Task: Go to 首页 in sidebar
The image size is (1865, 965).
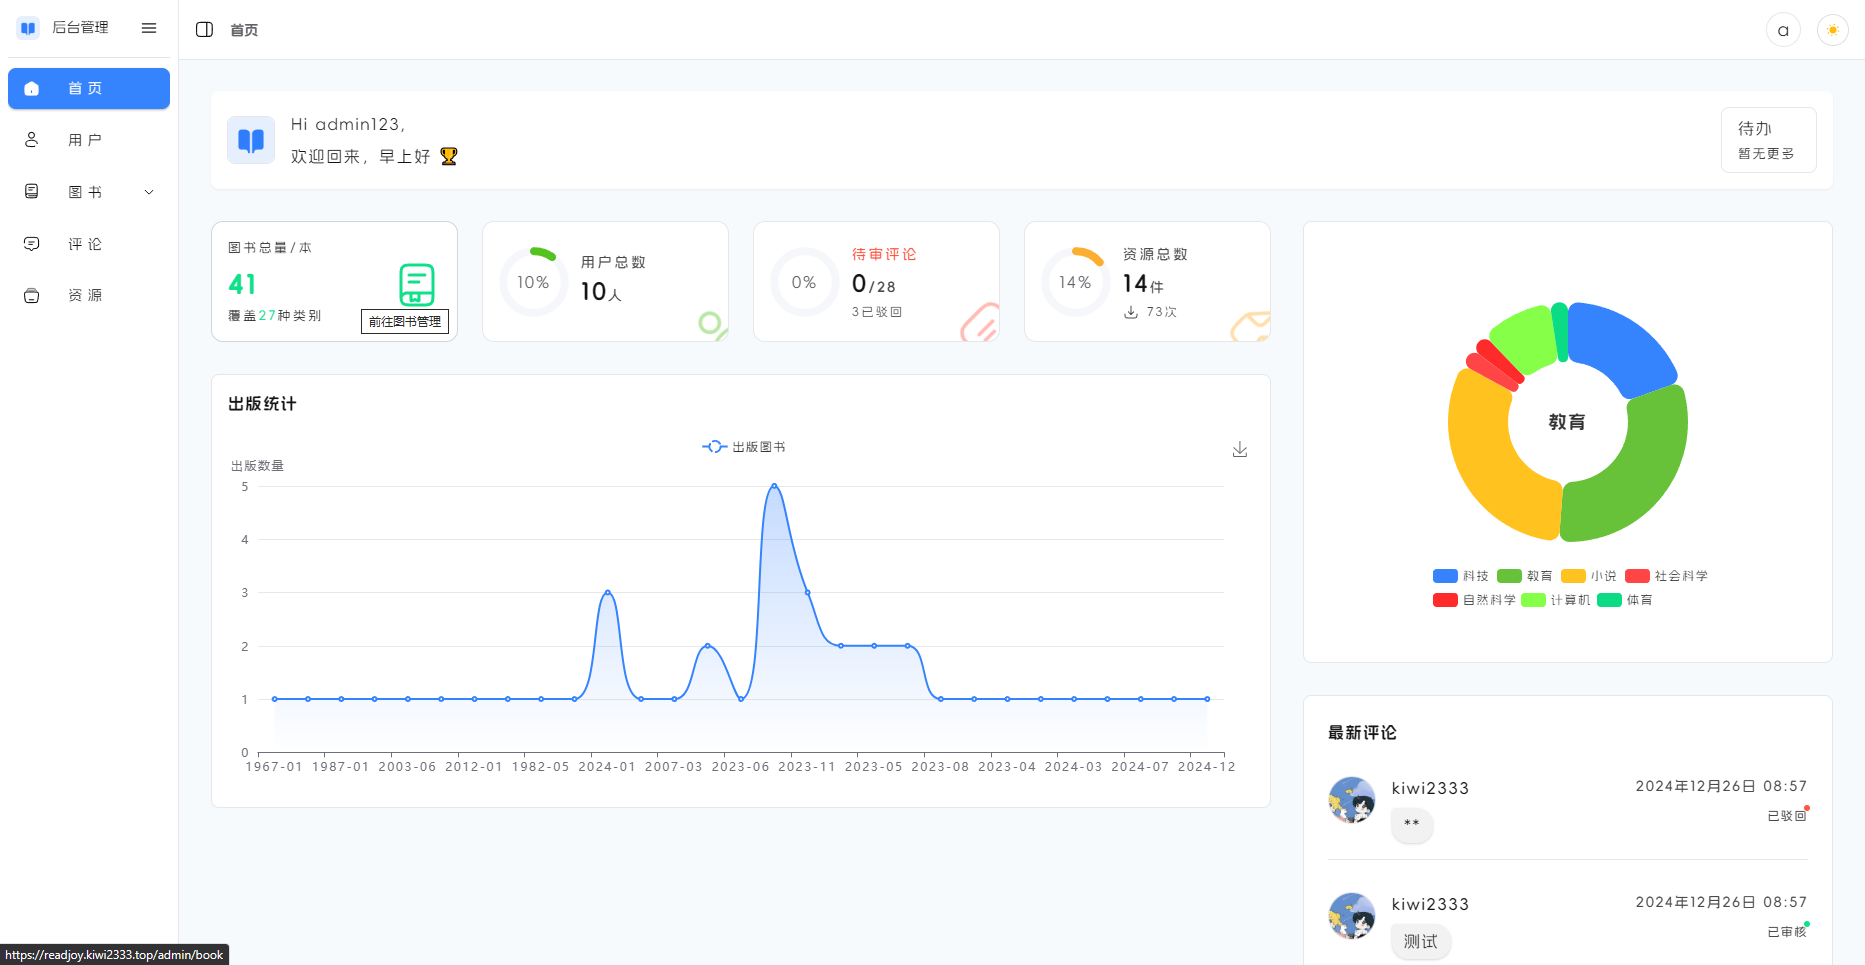Action: pyautogui.click(x=89, y=88)
